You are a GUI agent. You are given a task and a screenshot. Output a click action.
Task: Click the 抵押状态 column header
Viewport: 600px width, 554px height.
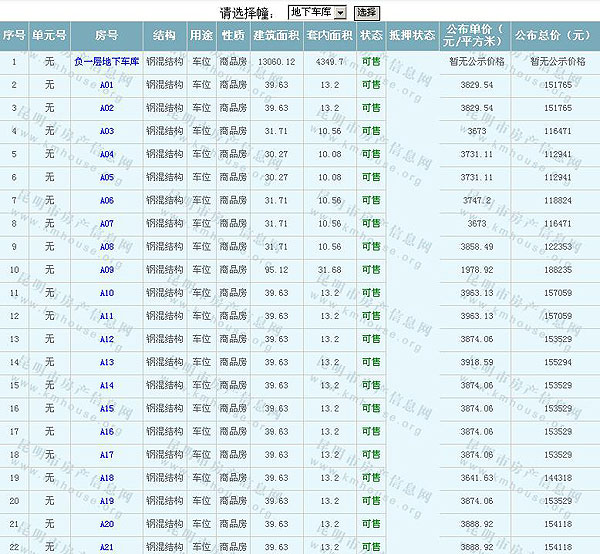[411, 35]
